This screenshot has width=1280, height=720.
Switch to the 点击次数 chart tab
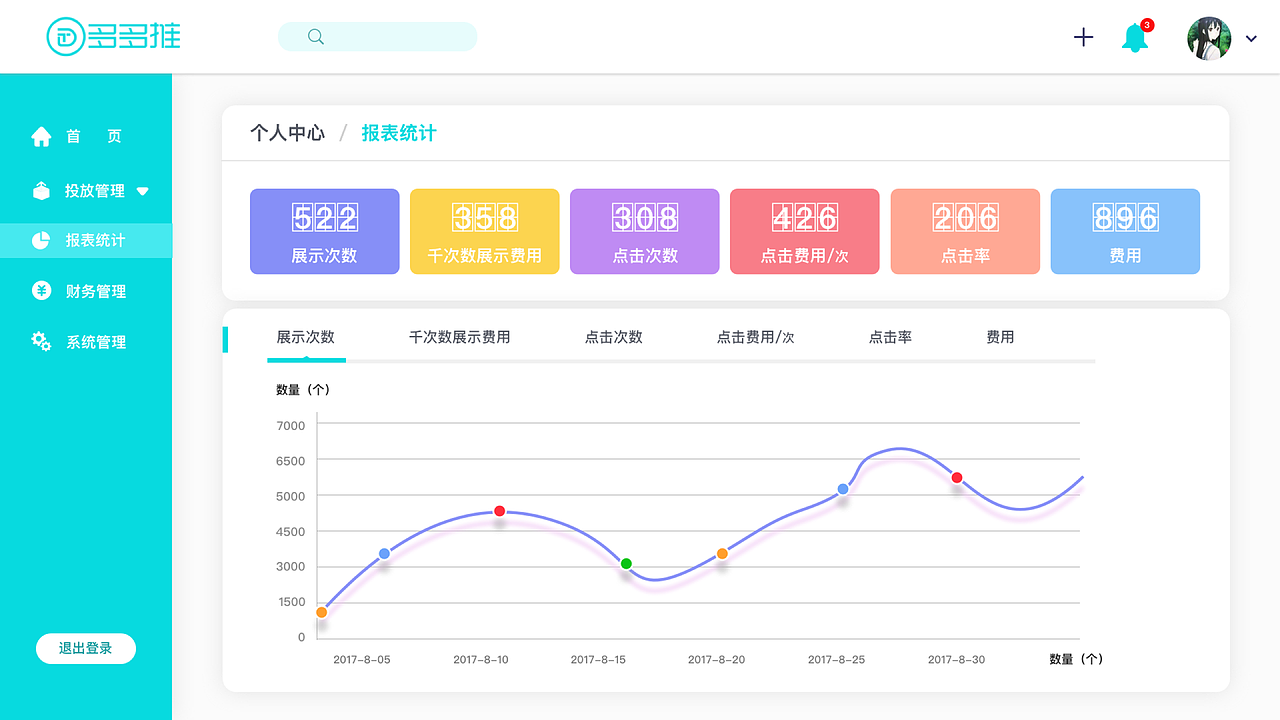(614, 337)
